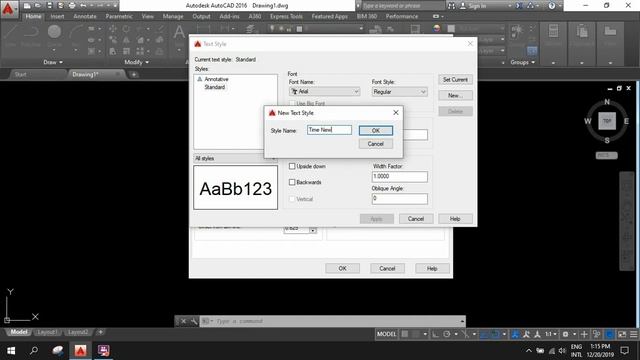
Task: Click the Windows Start button
Action: (11, 351)
